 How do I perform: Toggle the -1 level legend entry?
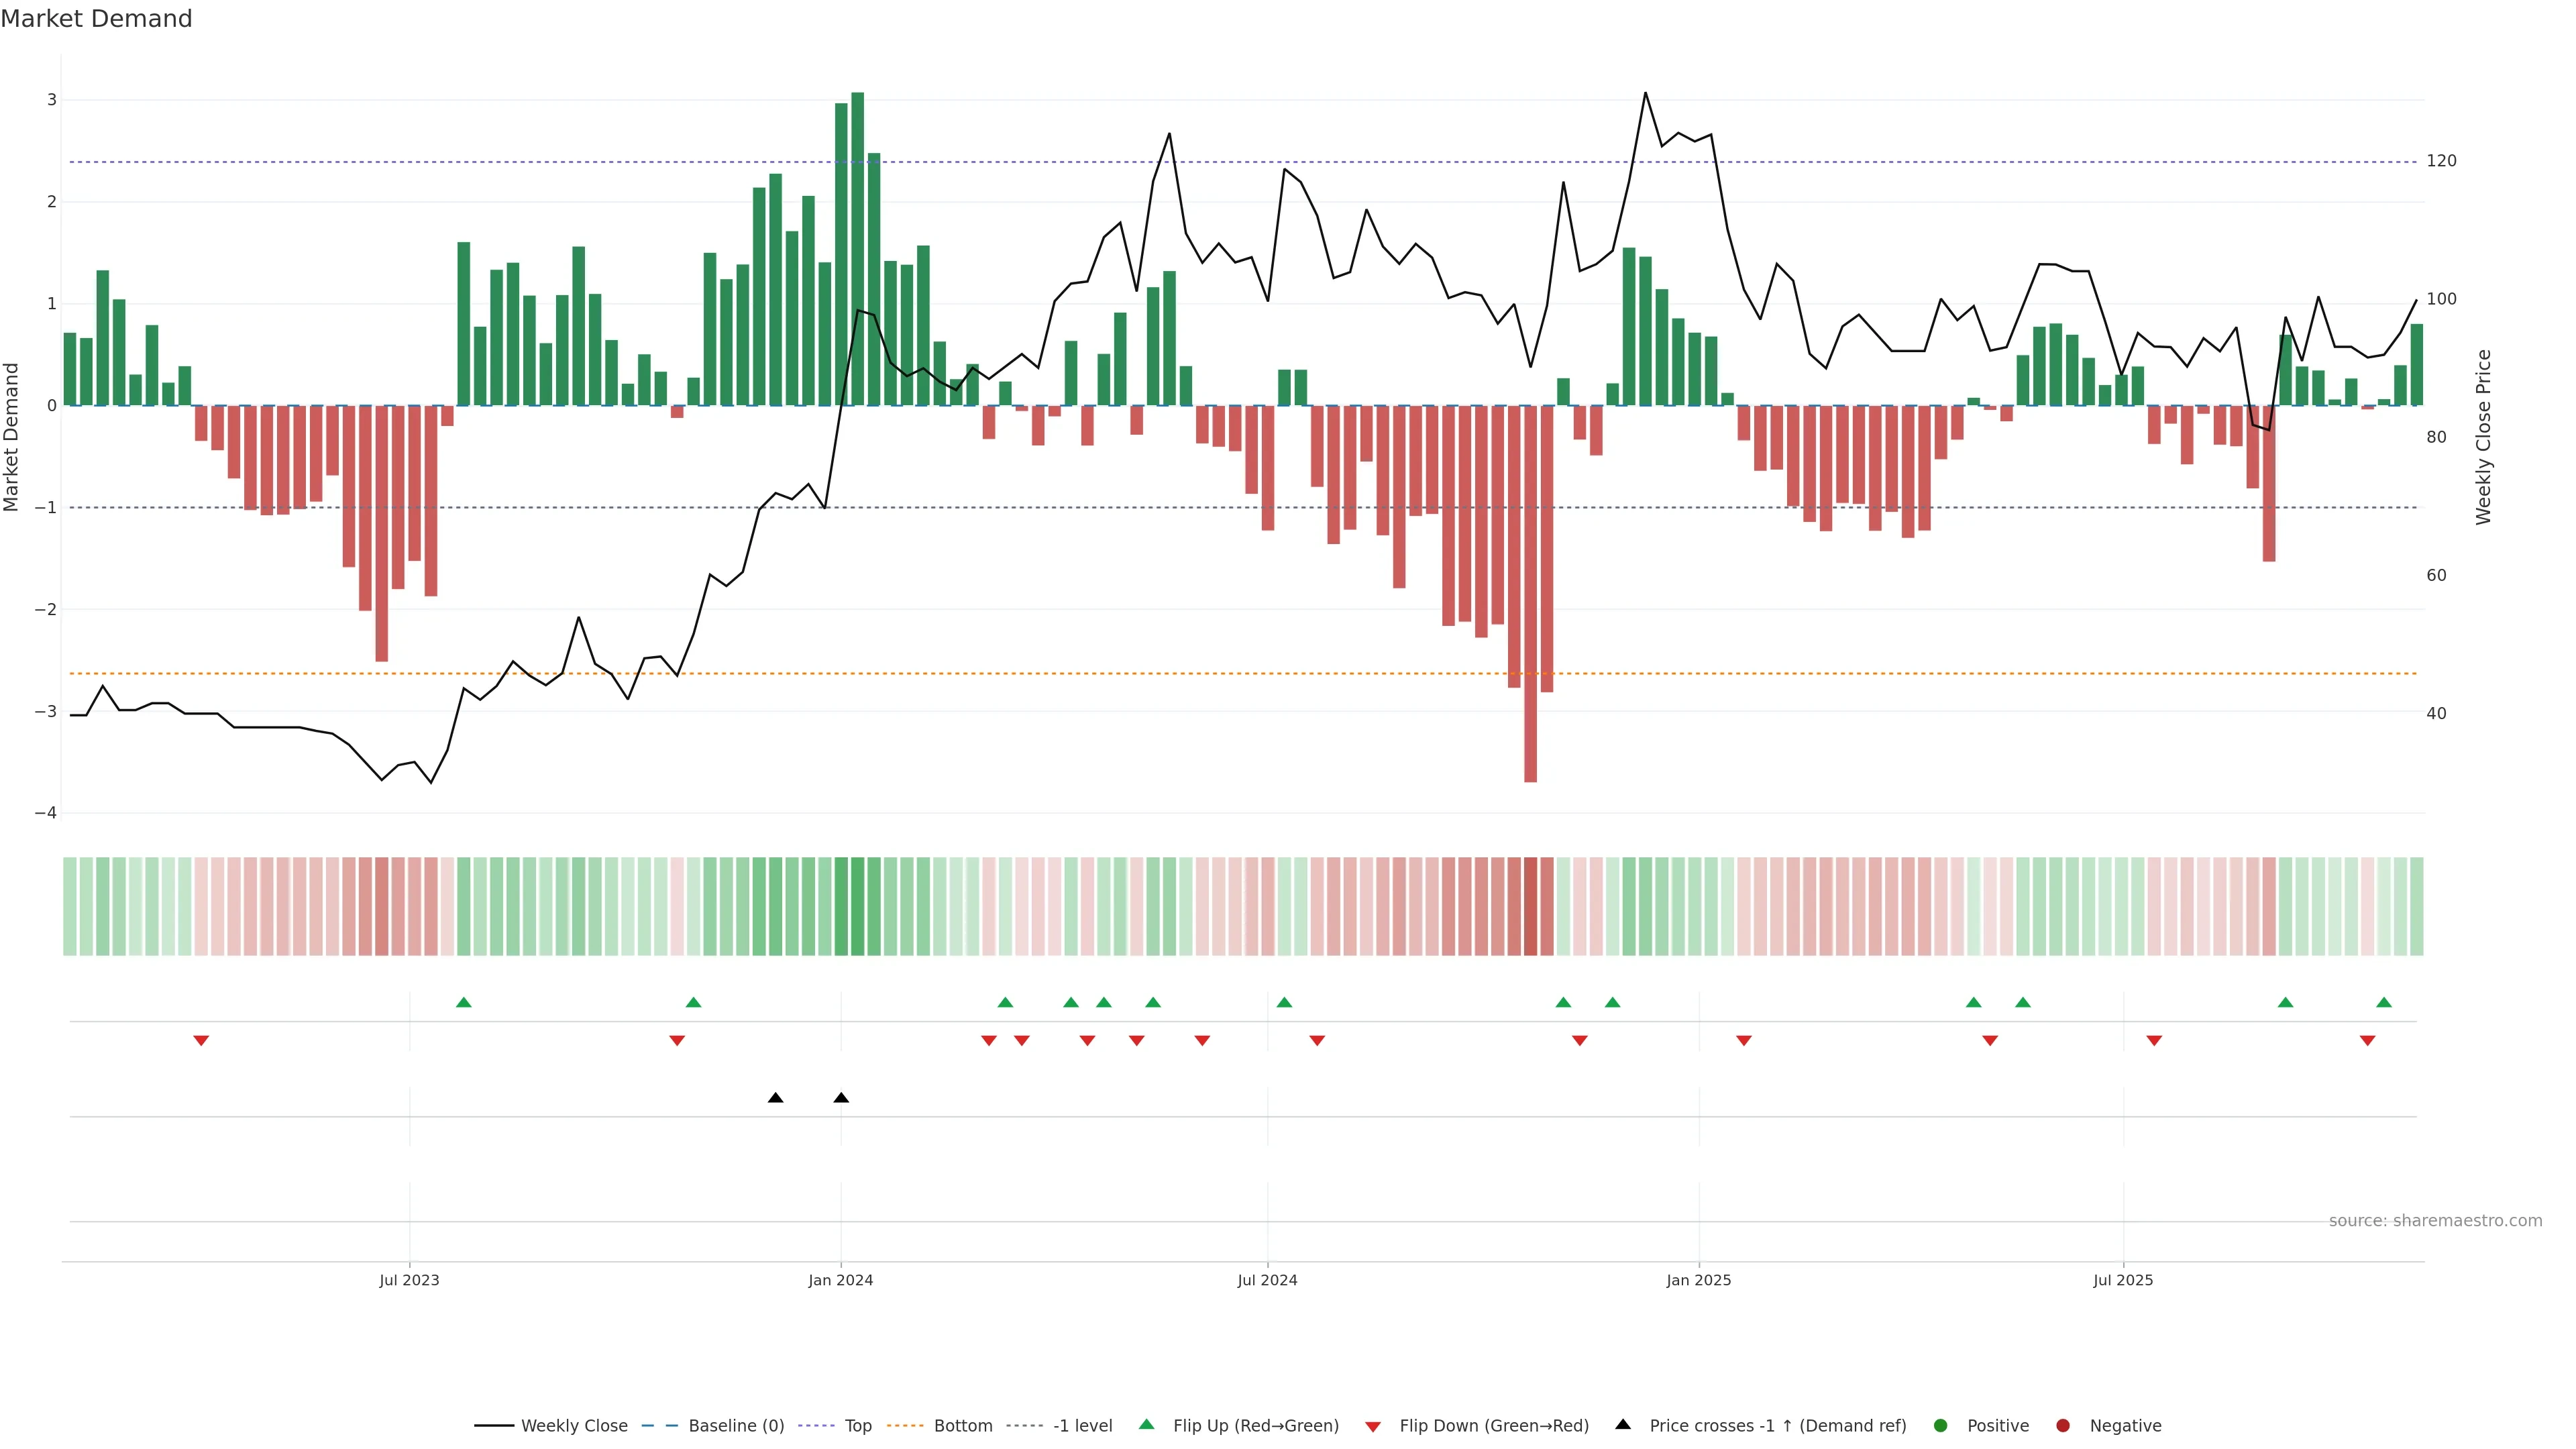tap(1082, 1426)
